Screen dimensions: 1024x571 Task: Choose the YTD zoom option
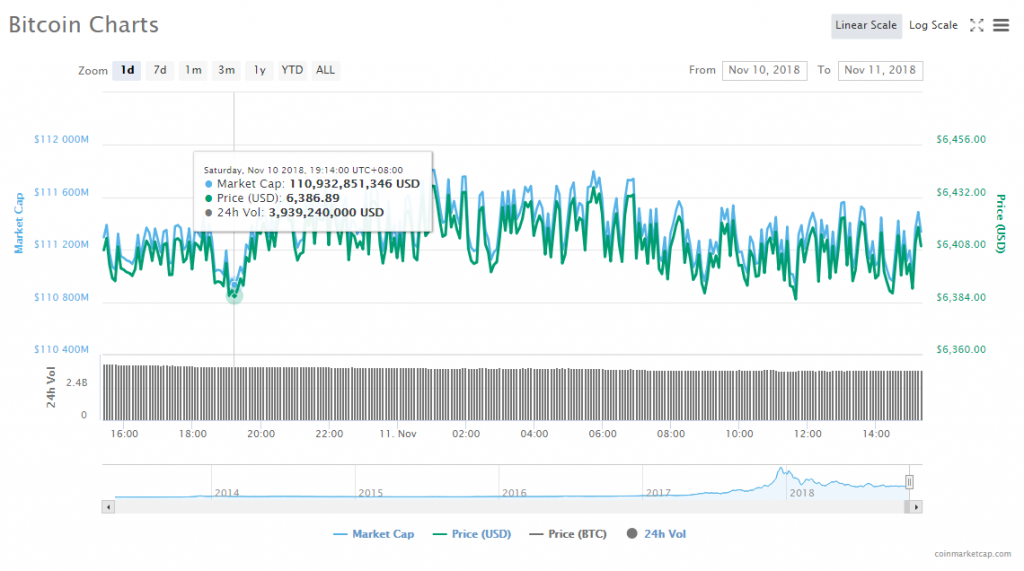click(x=292, y=70)
